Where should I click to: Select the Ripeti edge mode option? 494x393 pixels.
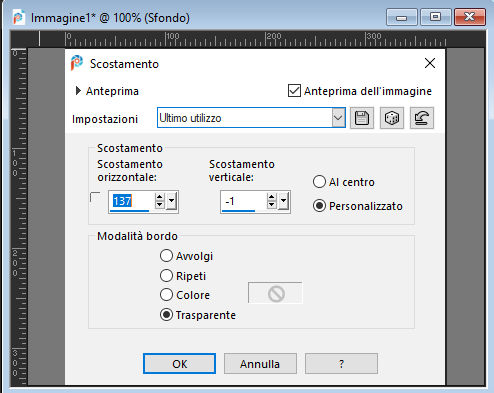coord(166,276)
